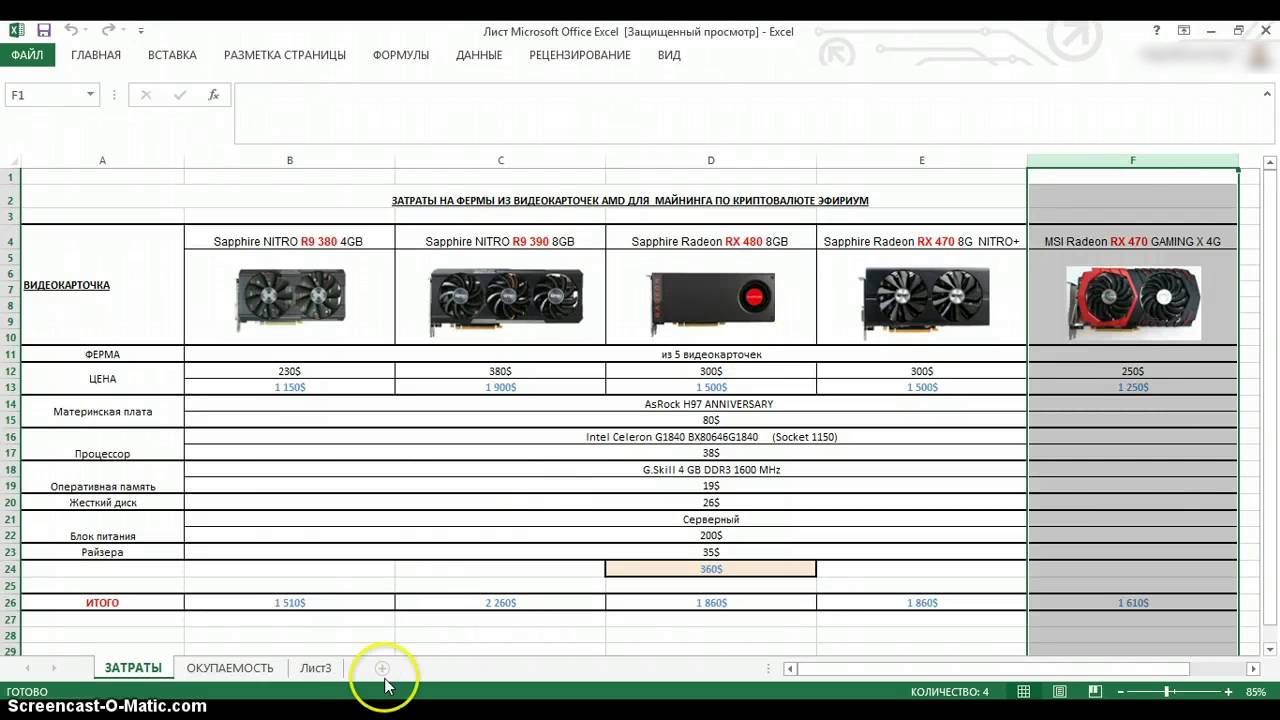Click the Undo arrow icon
The image size is (1280, 720).
(71, 31)
